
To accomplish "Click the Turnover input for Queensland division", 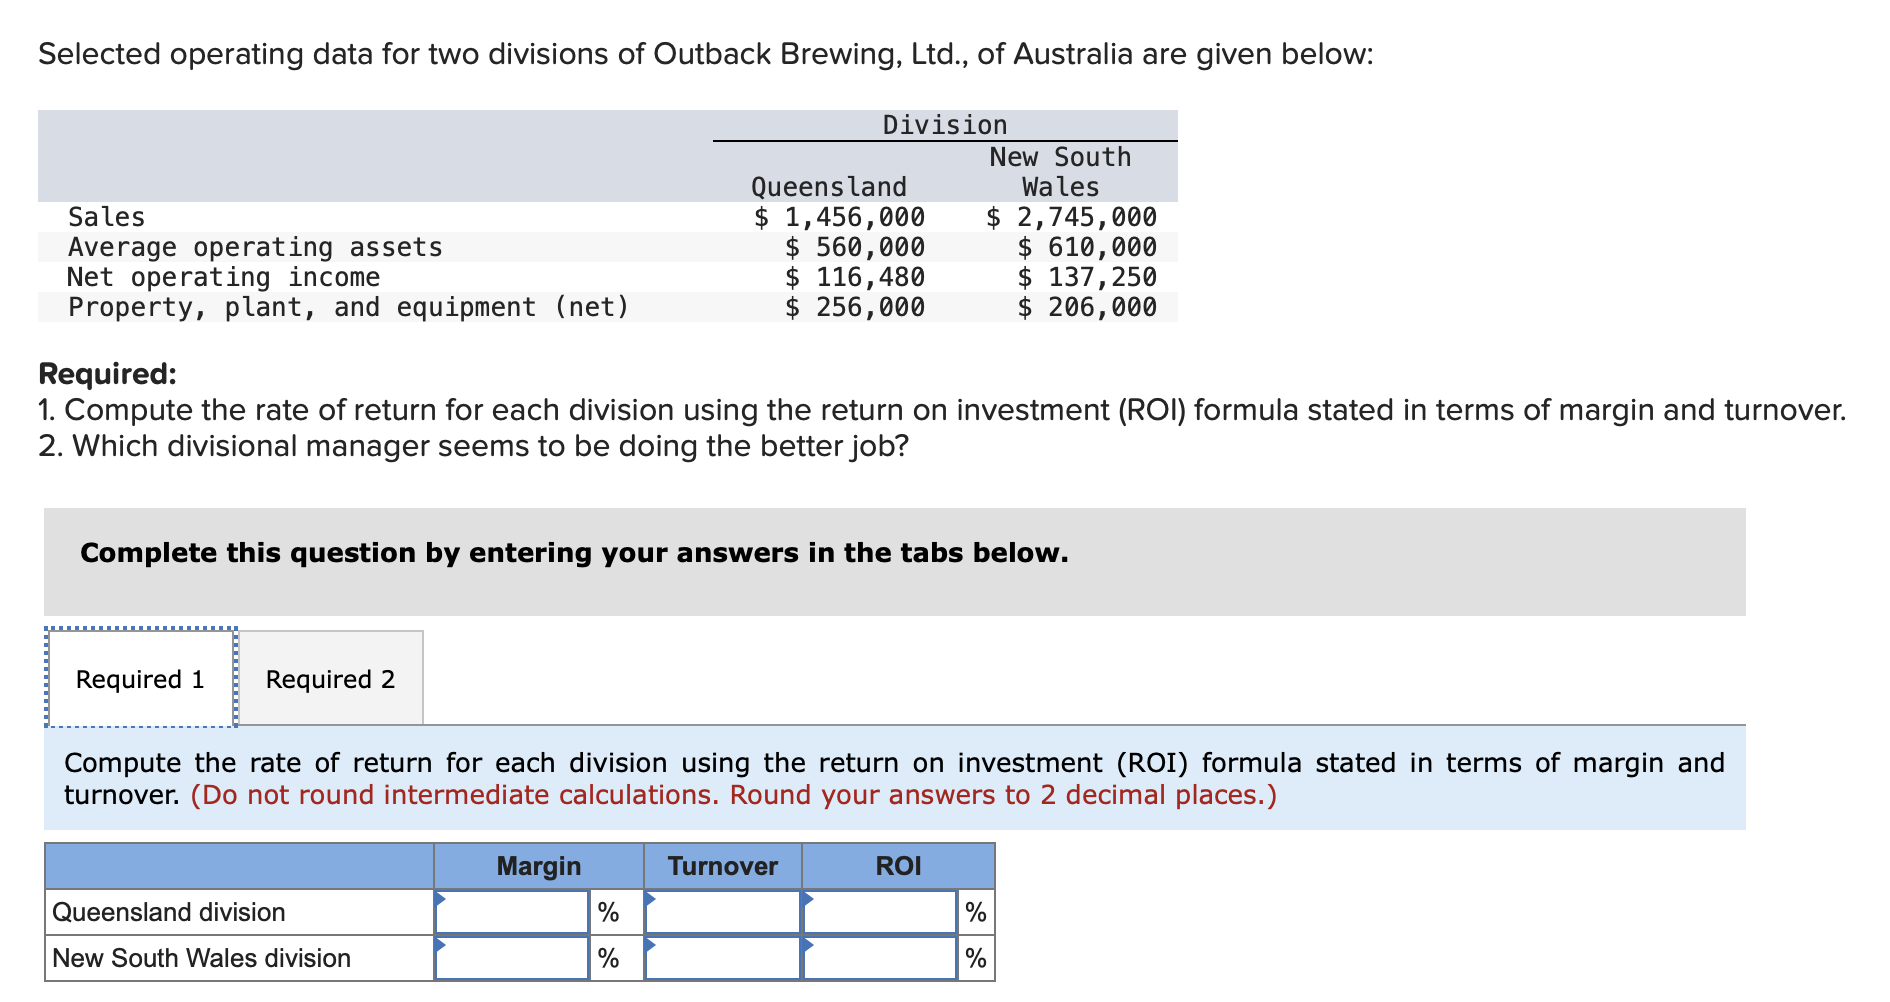I will pos(725,912).
